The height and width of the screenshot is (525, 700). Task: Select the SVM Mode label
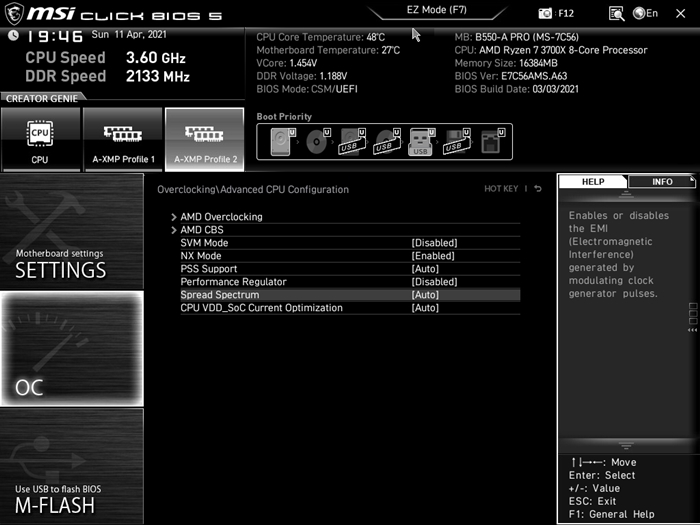pyautogui.click(x=204, y=243)
